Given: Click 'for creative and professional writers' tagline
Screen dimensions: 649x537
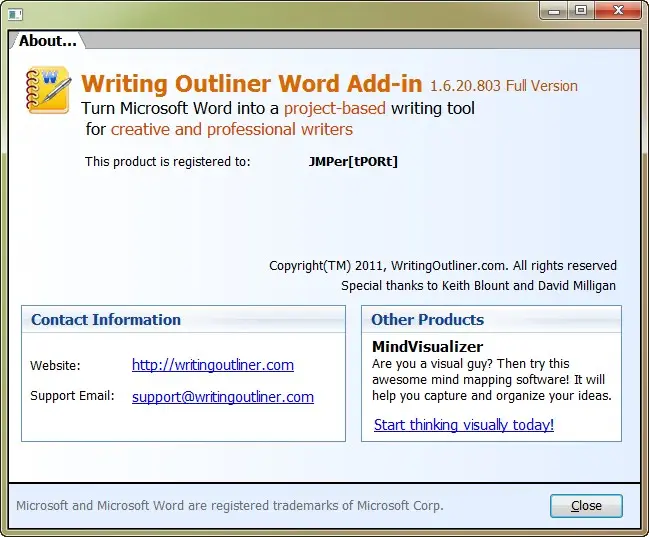Looking at the screenshot, I should (x=219, y=130).
